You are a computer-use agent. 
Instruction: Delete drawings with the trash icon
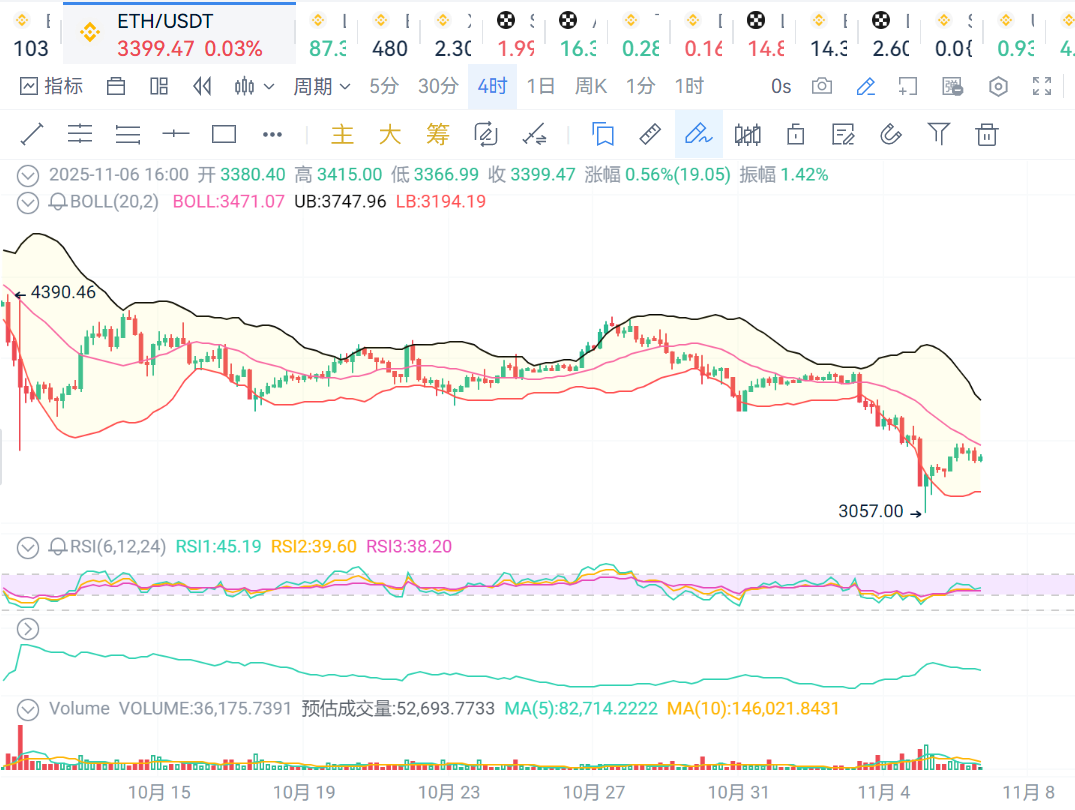coord(987,134)
